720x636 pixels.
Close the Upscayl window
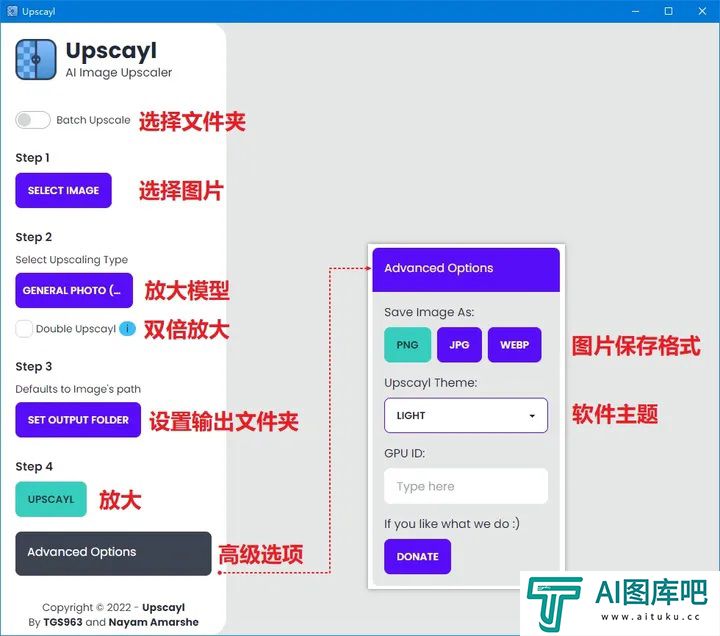click(x=702, y=11)
